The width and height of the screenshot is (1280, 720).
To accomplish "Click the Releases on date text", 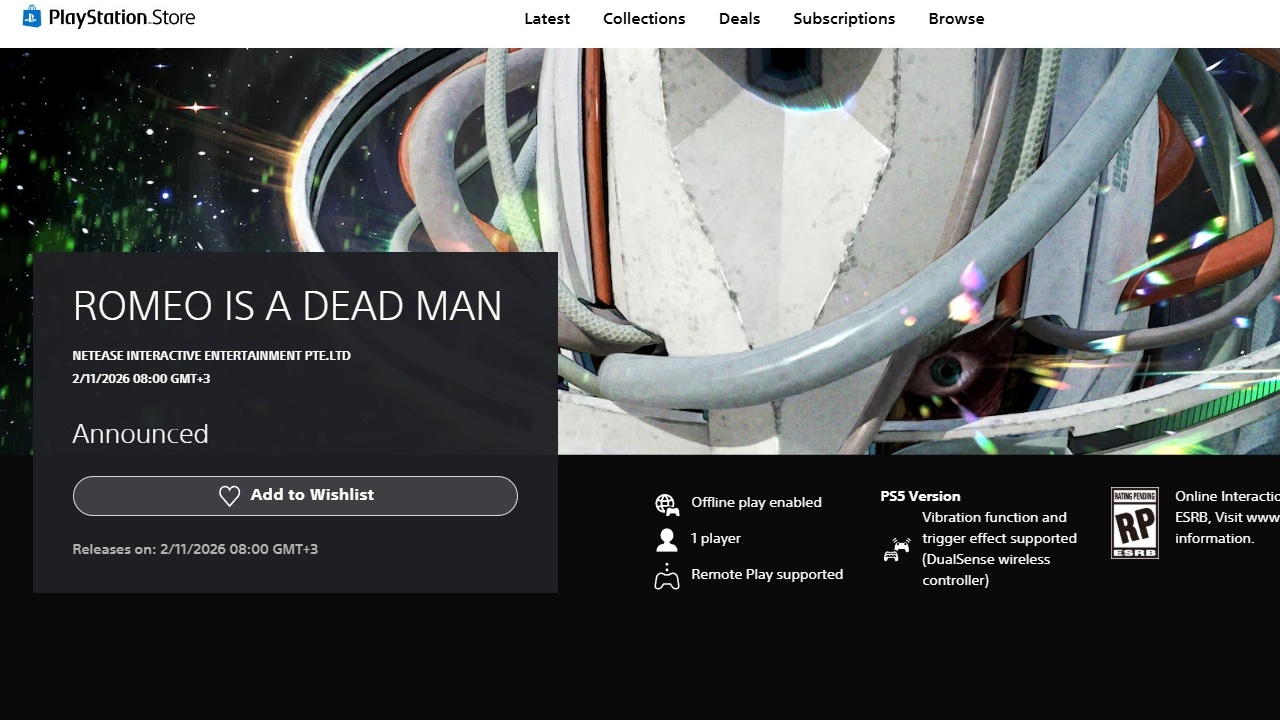I will [x=195, y=549].
